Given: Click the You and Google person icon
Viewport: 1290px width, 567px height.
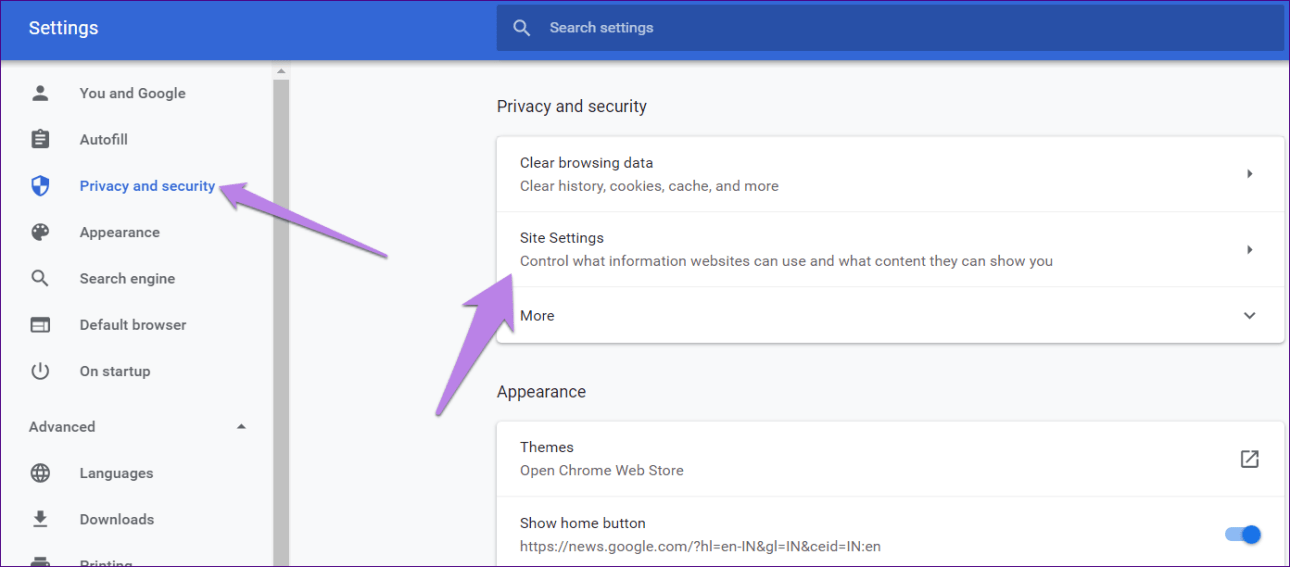Looking at the screenshot, I should (x=40, y=93).
